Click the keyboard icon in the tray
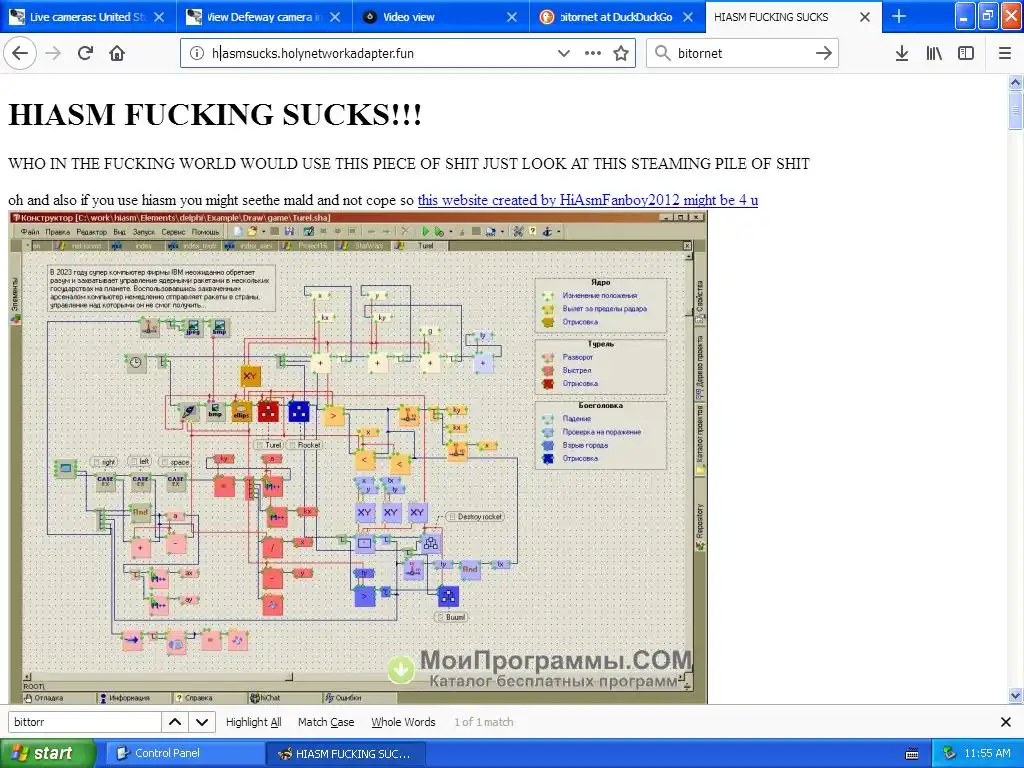 click(x=912, y=754)
